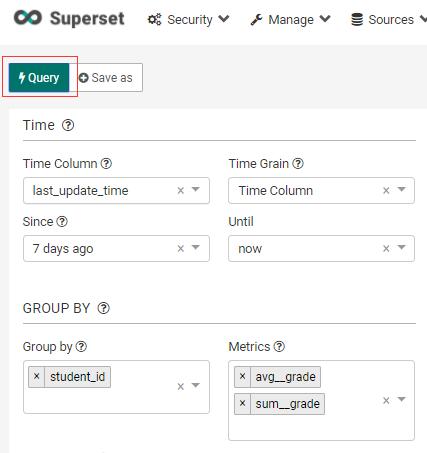This screenshot has height=453, width=427.
Task: Clear the last_update_time selection
Action: 181,190
